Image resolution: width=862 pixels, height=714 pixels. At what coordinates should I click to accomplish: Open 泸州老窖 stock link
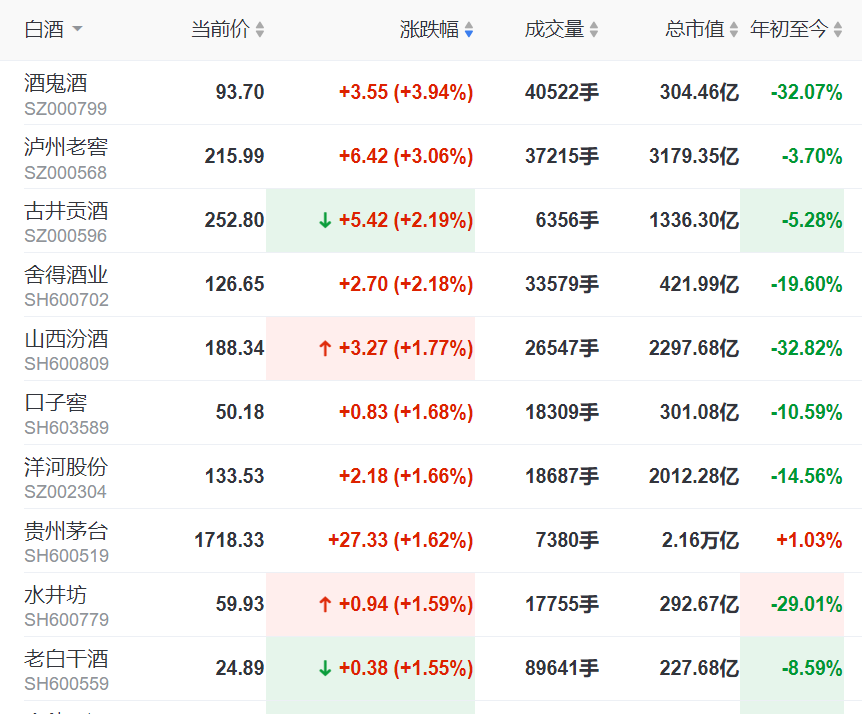pos(66,147)
